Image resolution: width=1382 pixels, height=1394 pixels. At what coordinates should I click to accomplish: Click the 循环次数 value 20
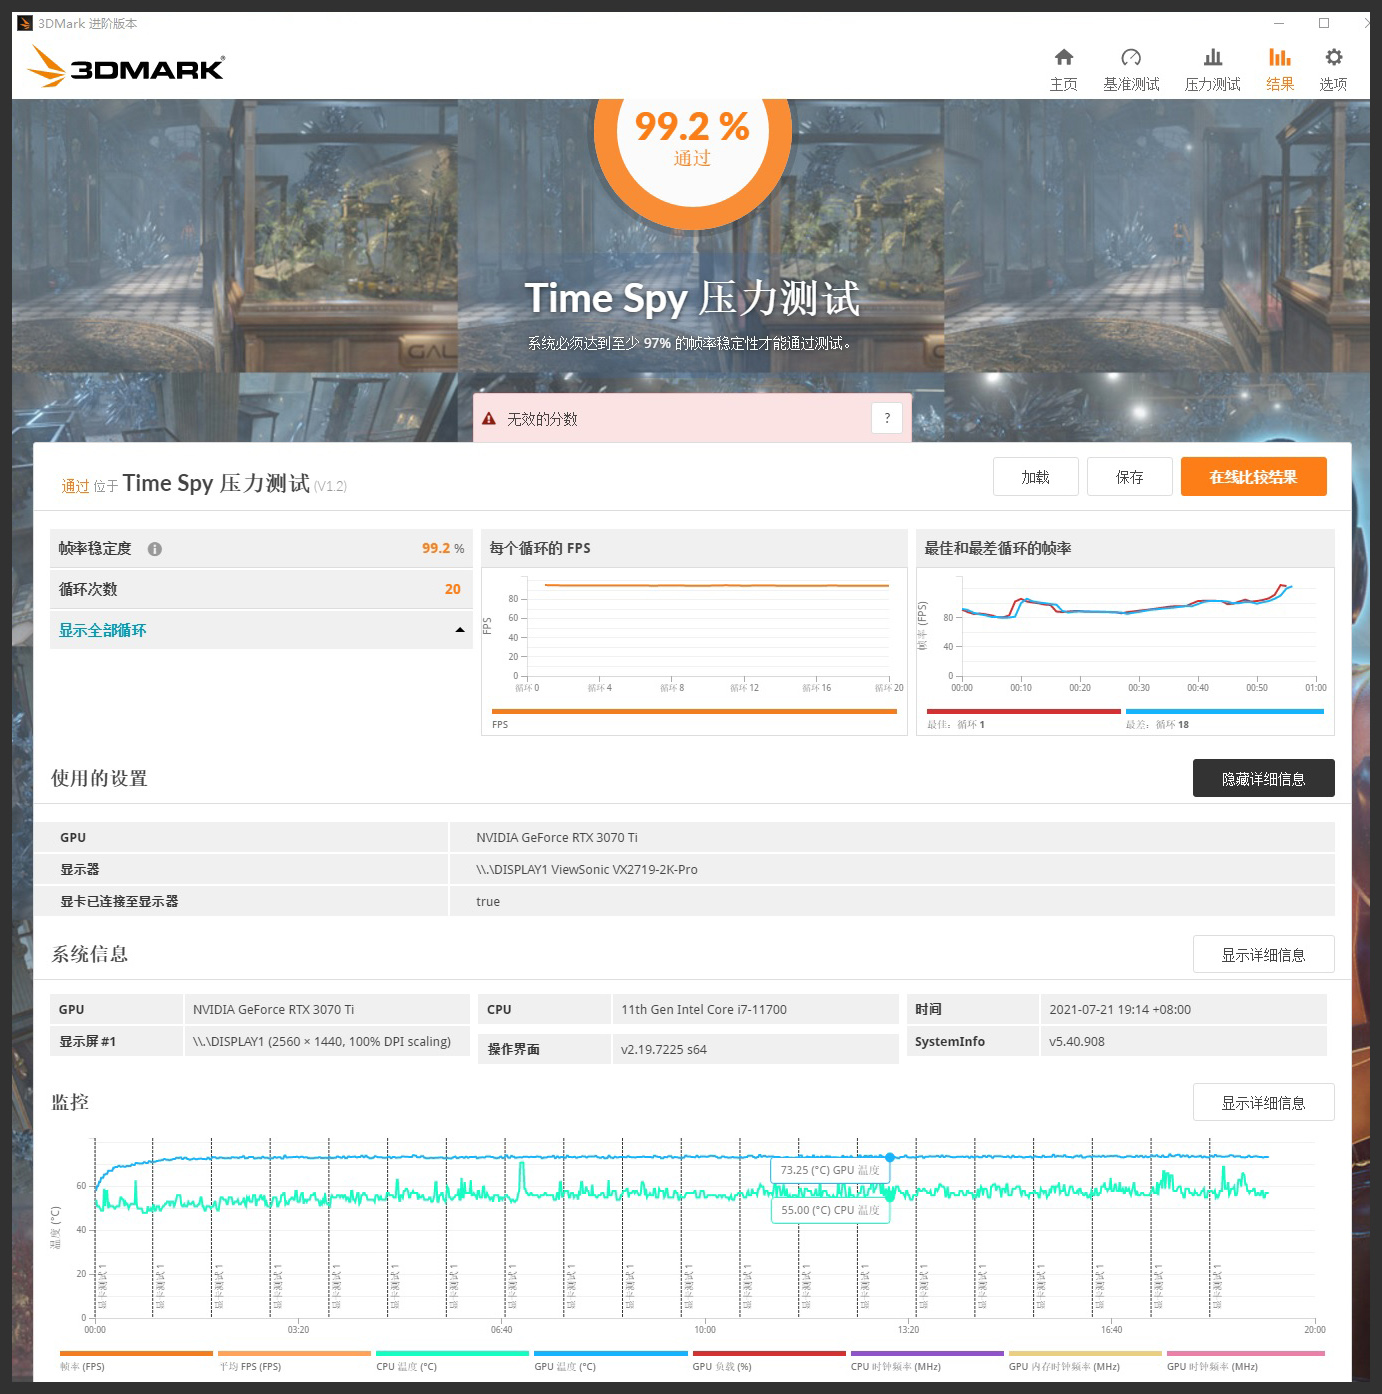(453, 589)
